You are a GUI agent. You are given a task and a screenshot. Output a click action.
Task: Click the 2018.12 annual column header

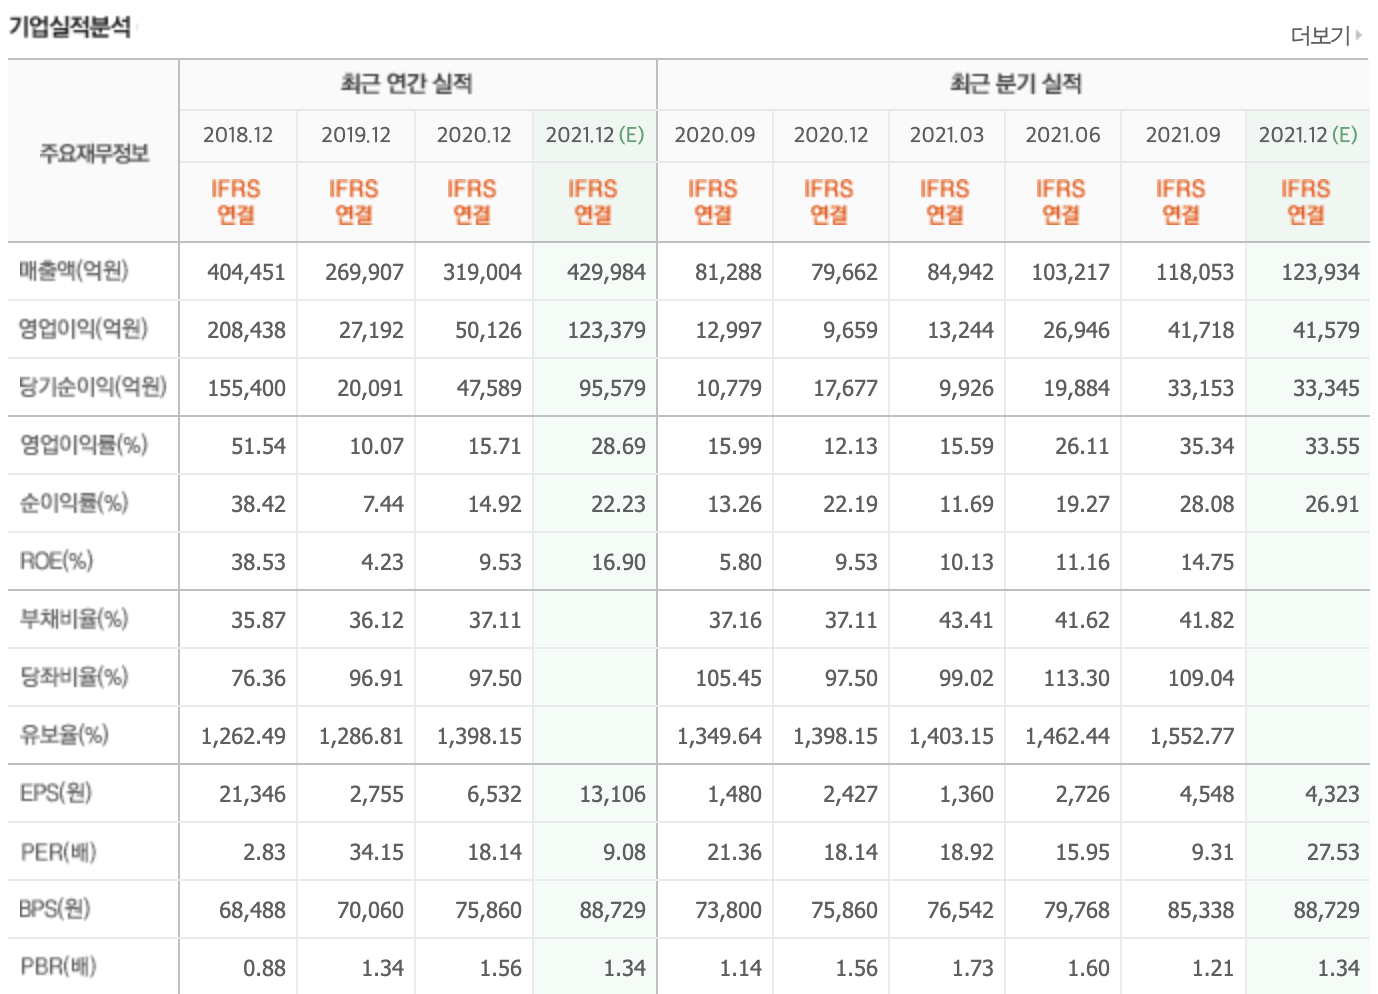[238, 135]
